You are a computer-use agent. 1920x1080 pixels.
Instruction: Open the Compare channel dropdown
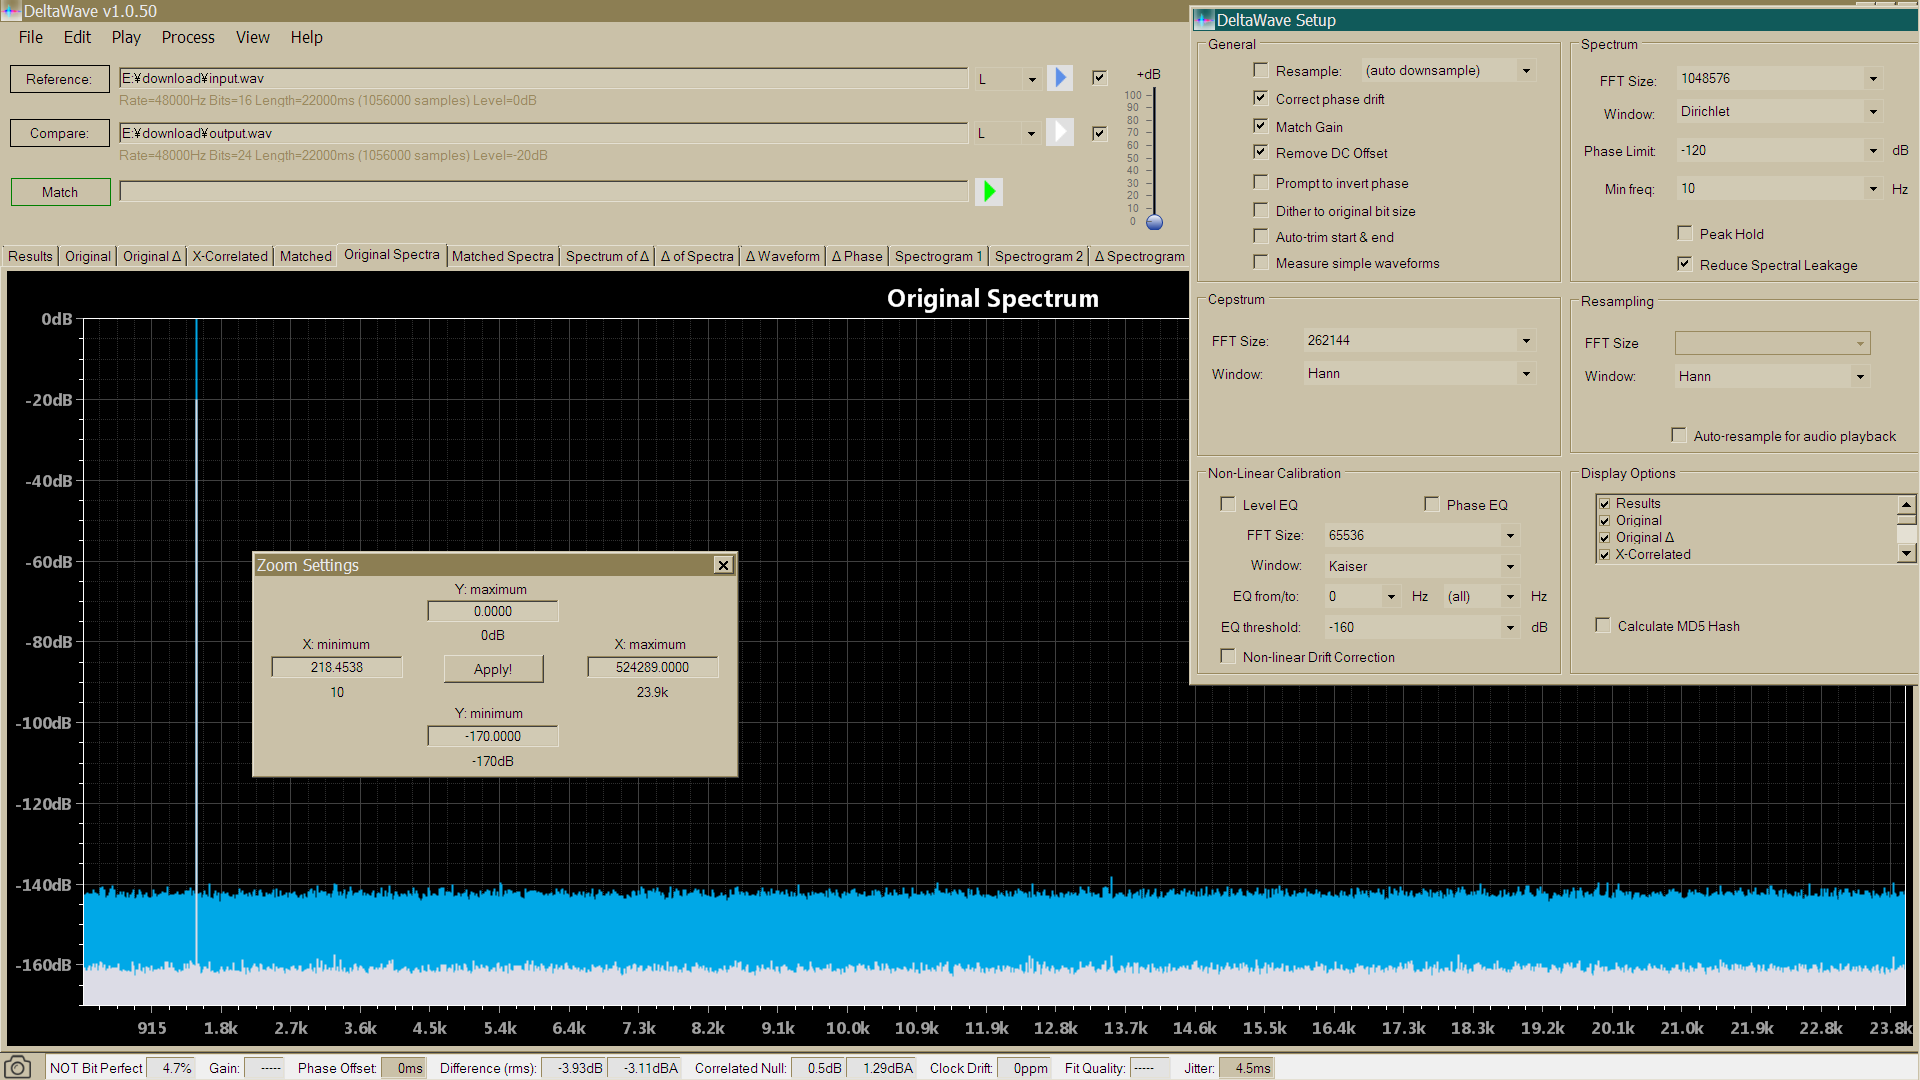(x=1032, y=133)
